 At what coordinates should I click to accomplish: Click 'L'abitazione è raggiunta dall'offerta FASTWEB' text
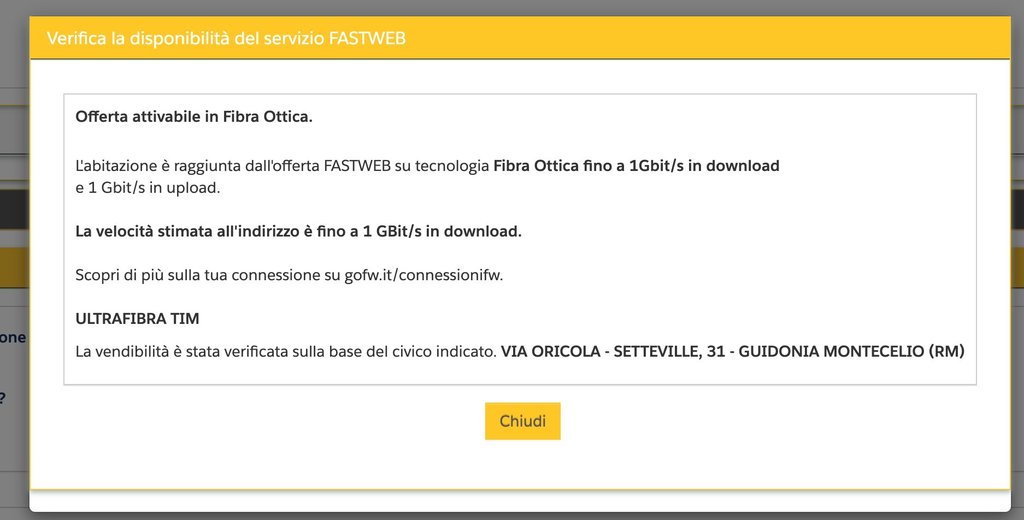[230, 166]
